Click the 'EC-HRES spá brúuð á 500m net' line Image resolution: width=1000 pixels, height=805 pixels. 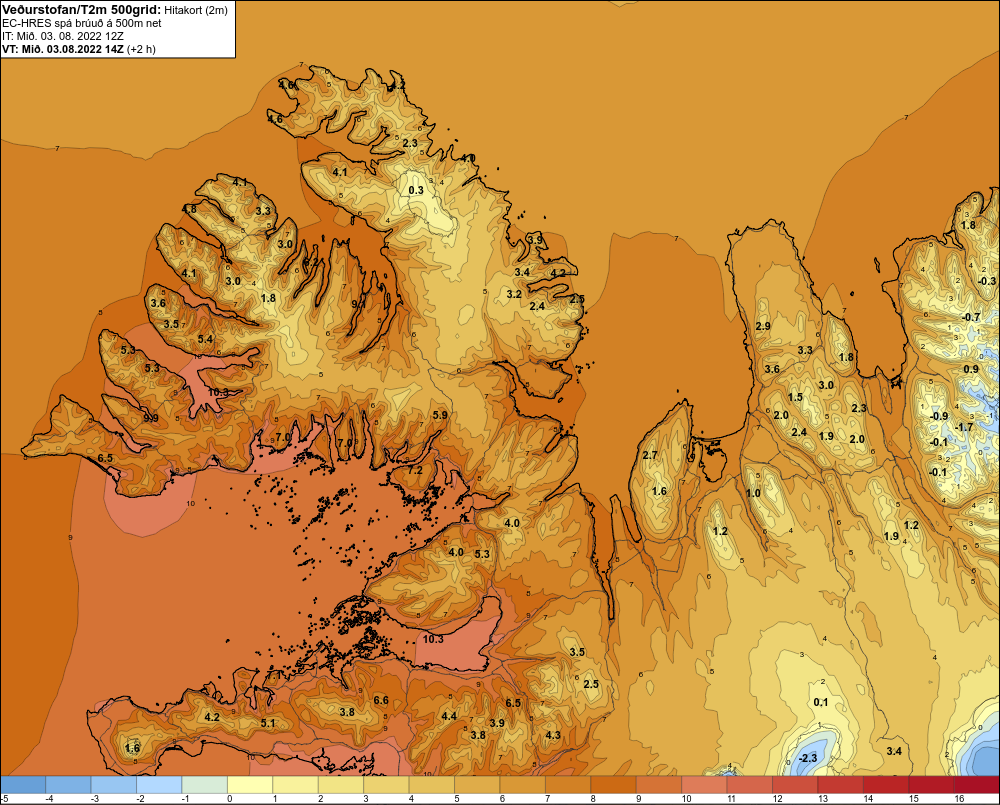(82, 23)
